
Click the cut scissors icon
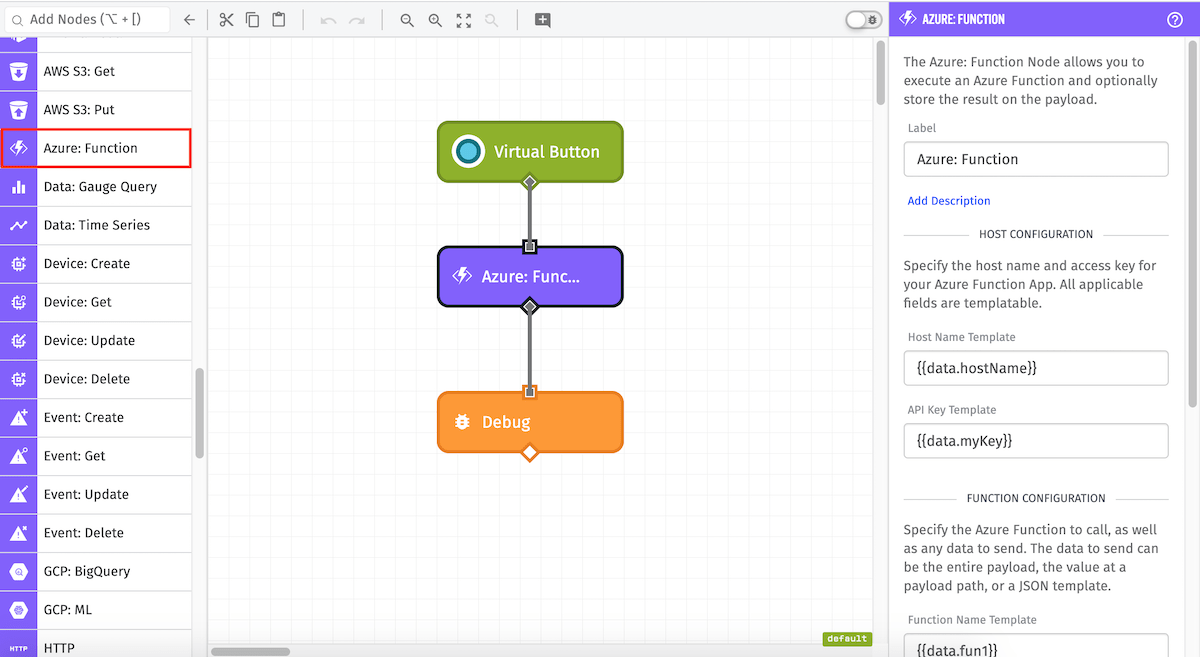click(226, 20)
